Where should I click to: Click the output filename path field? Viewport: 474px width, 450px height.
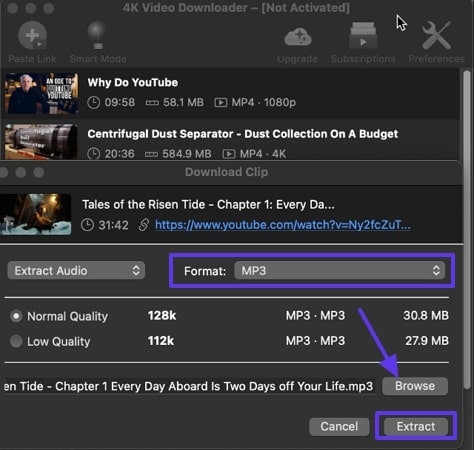(x=189, y=386)
